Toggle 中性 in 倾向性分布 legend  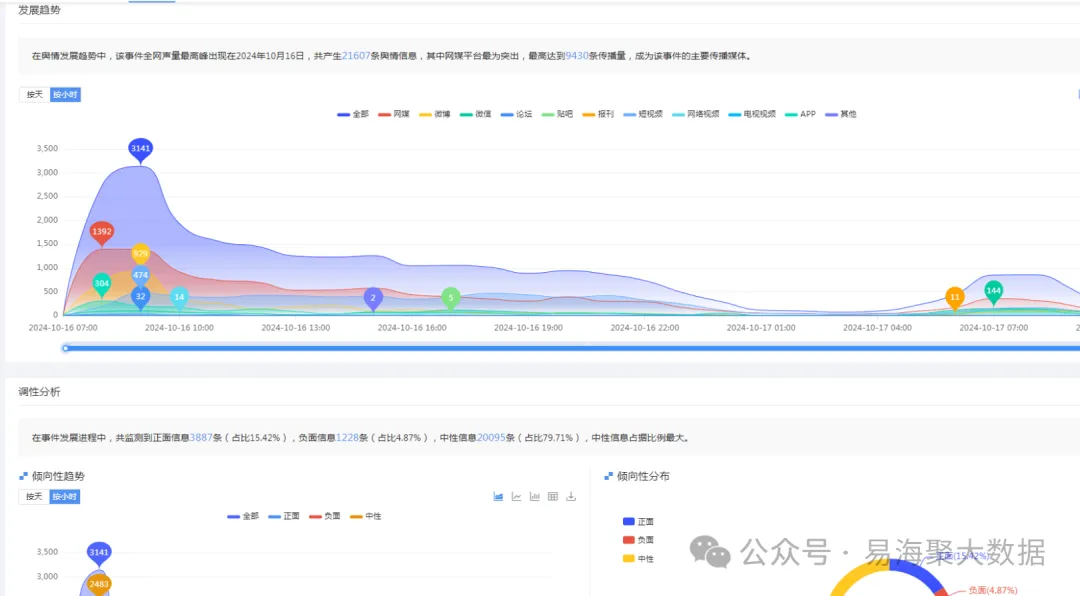638,559
